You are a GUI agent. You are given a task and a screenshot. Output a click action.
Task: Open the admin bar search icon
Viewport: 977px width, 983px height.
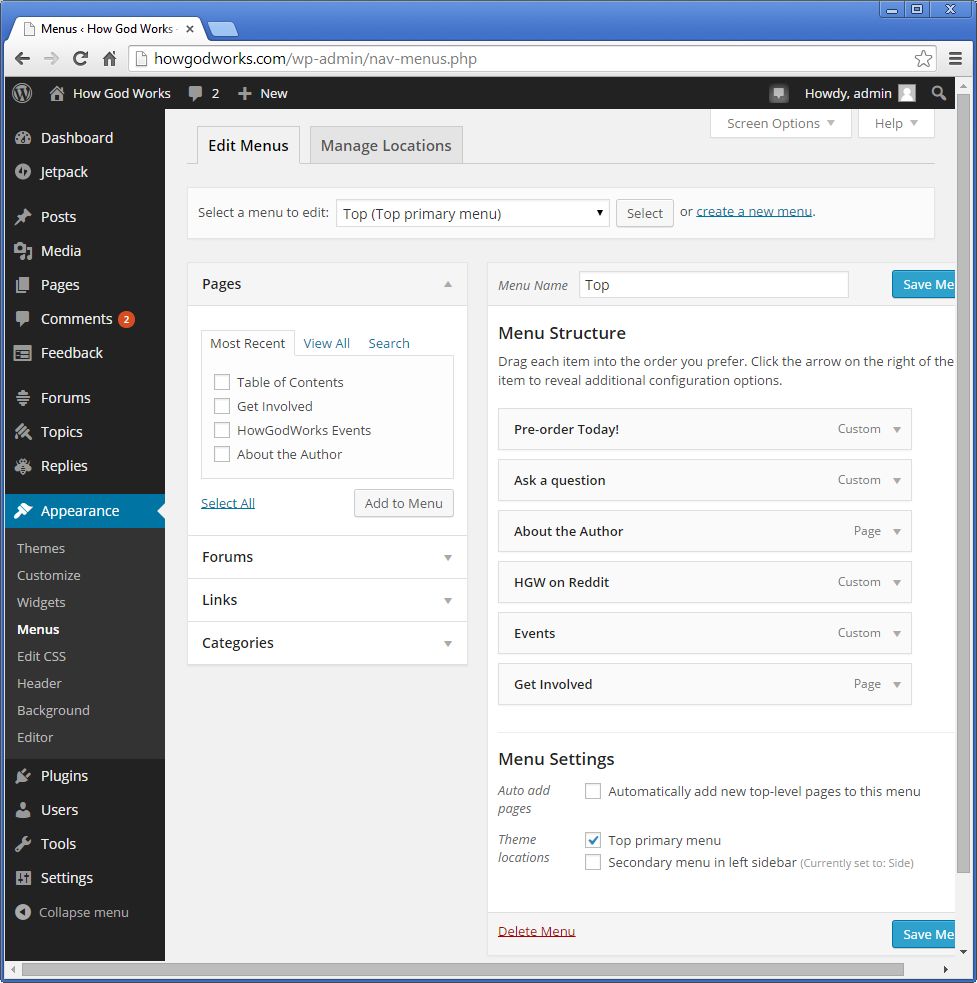click(x=938, y=93)
